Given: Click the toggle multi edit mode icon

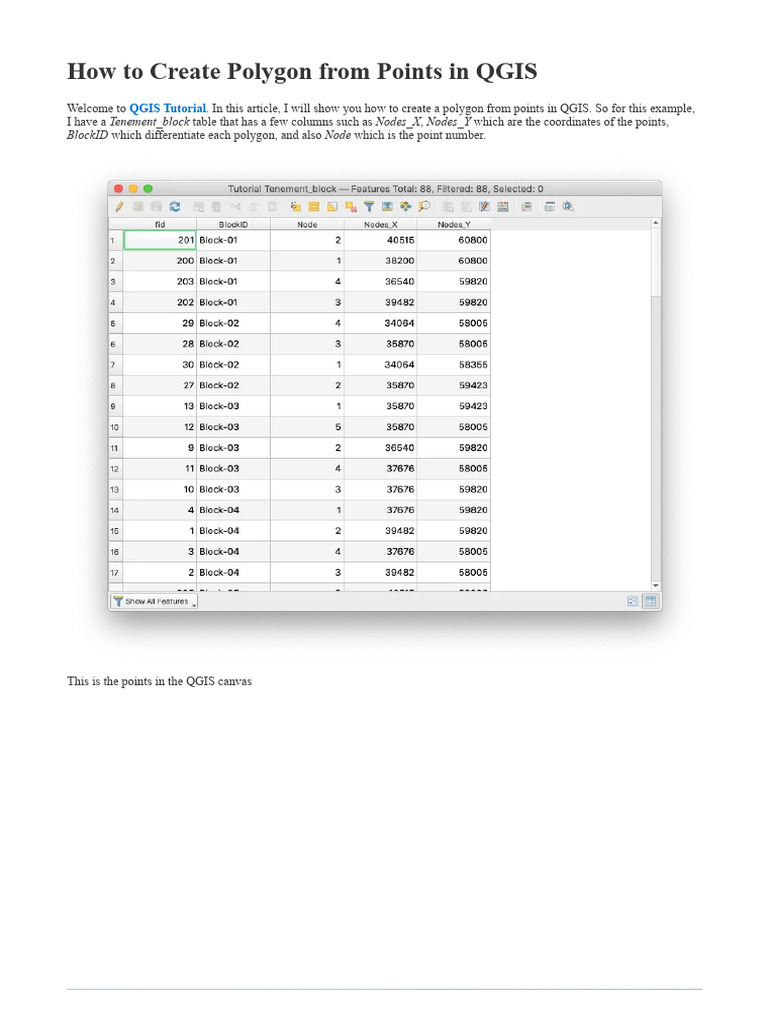Looking at the screenshot, I should click(x=138, y=206).
